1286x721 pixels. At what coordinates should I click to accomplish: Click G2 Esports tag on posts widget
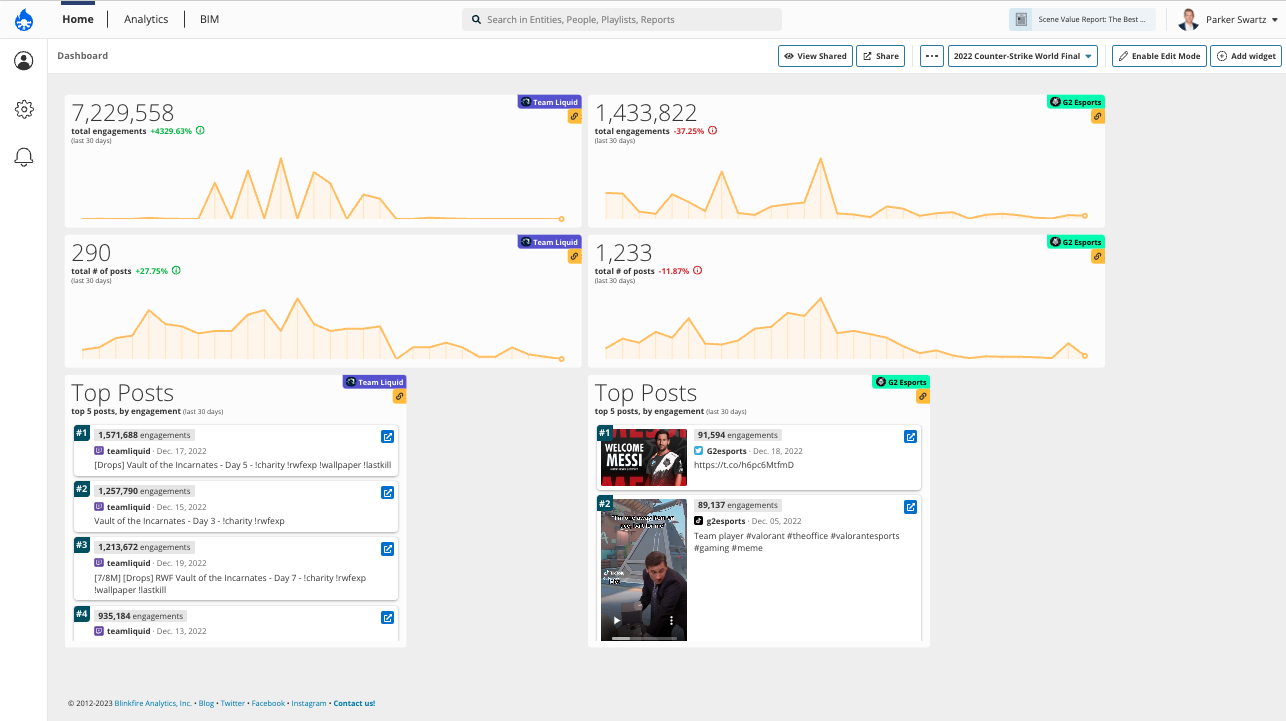(1076, 242)
